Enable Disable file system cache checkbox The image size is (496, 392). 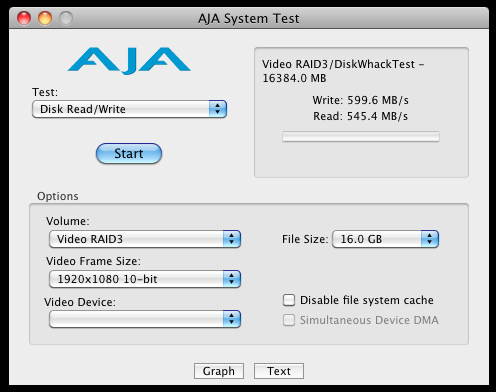point(289,300)
